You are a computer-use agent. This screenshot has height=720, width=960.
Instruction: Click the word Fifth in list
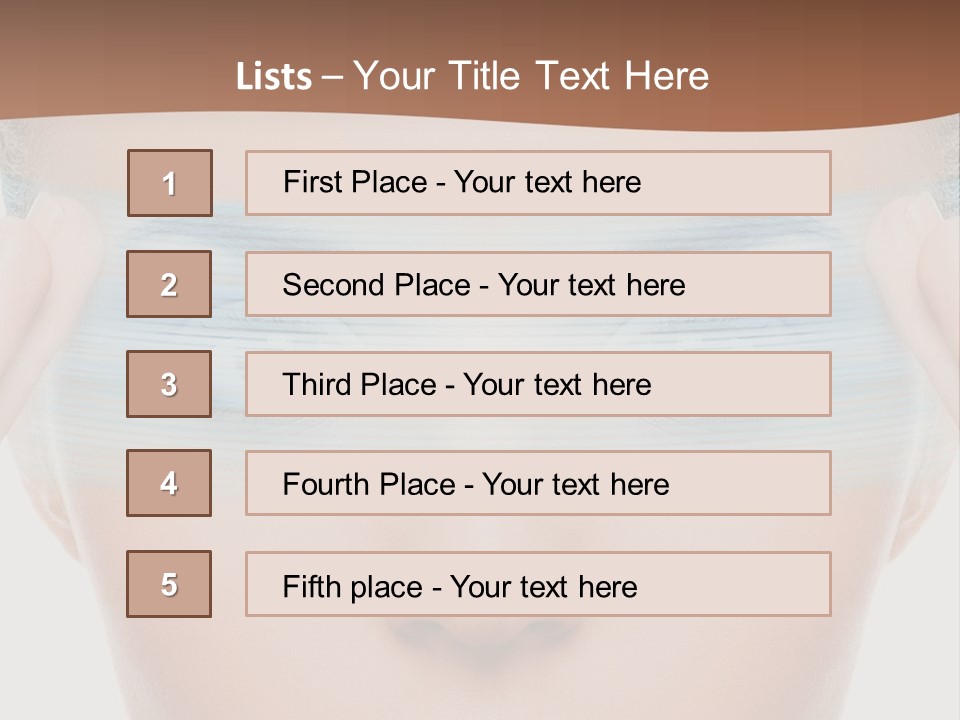click(313, 586)
